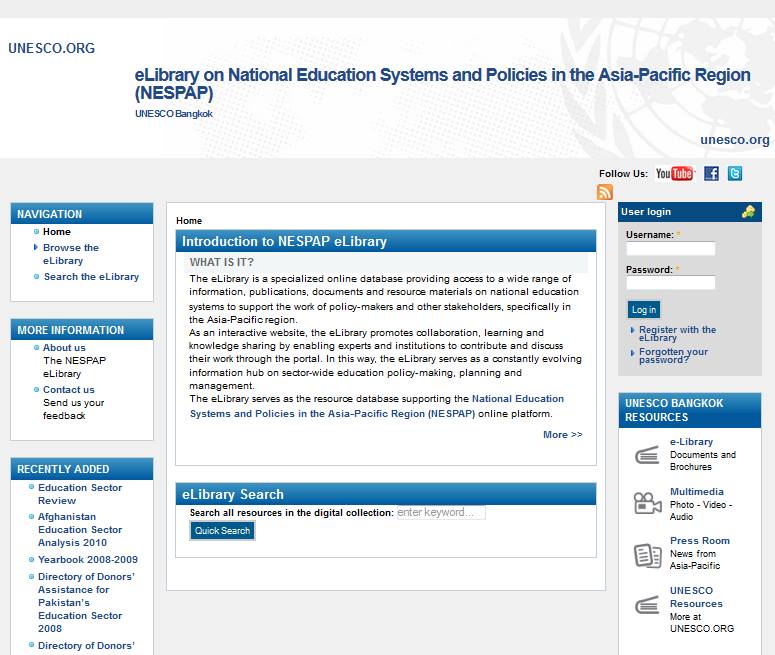Click the e-Library documents icon
Screen dimensions: 775x655
(647, 455)
